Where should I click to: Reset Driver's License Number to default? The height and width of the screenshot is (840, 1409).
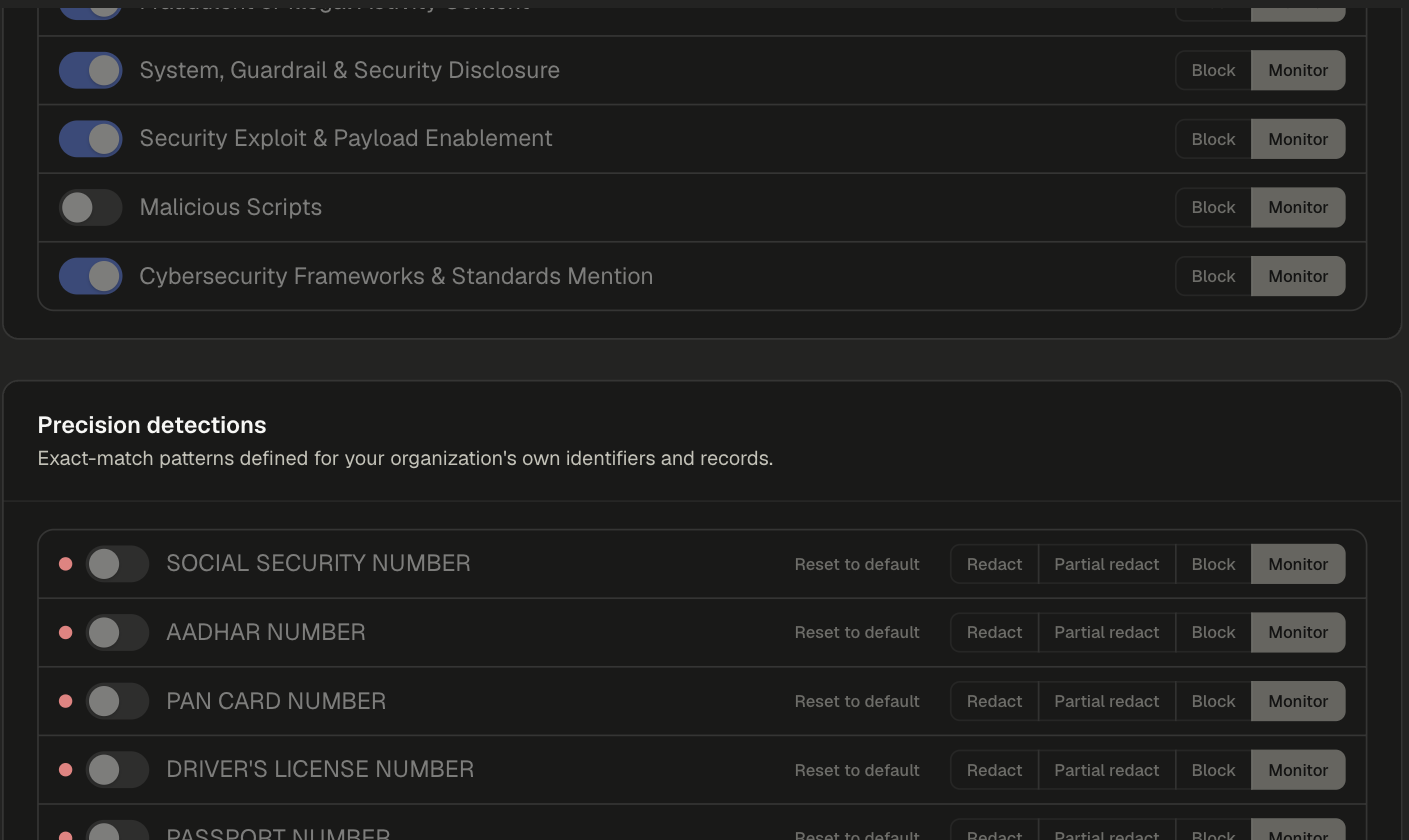[x=857, y=770]
